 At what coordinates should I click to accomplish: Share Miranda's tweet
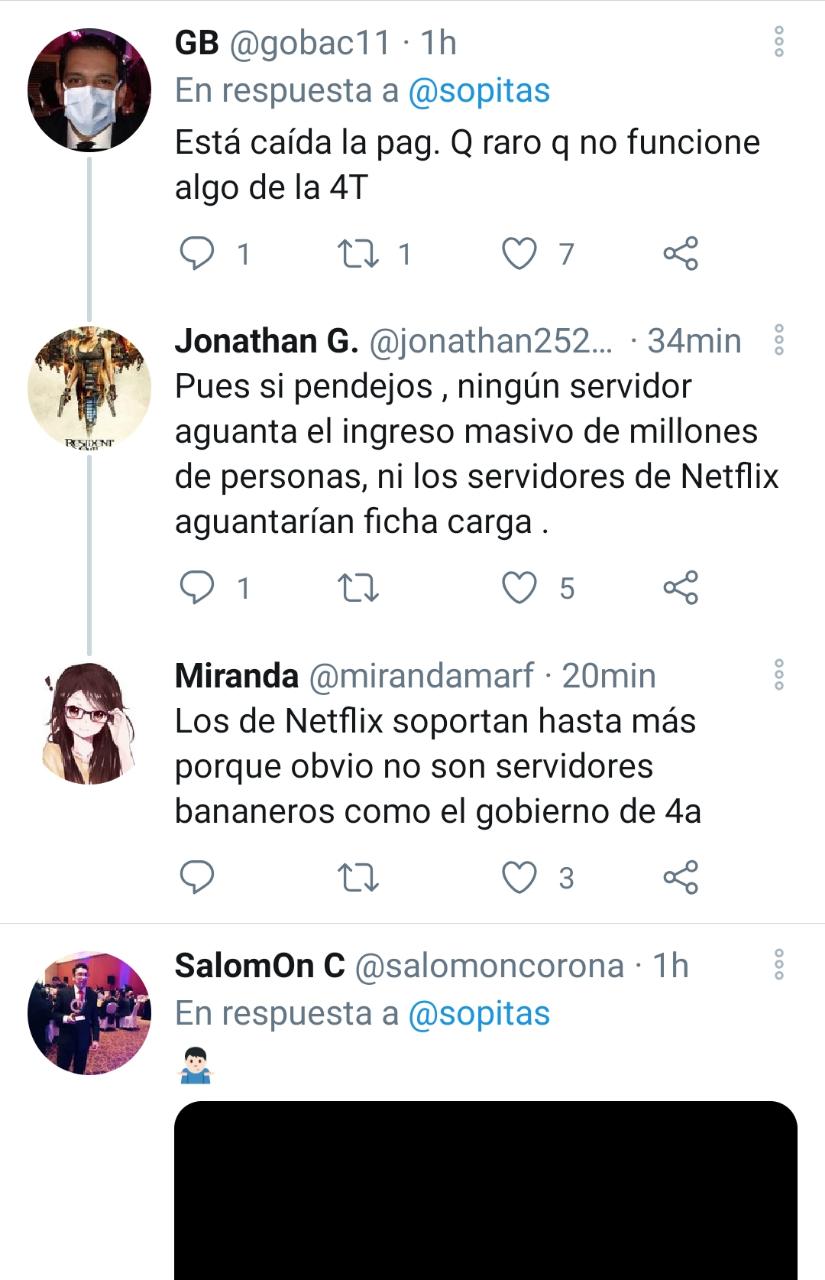[x=680, y=878]
